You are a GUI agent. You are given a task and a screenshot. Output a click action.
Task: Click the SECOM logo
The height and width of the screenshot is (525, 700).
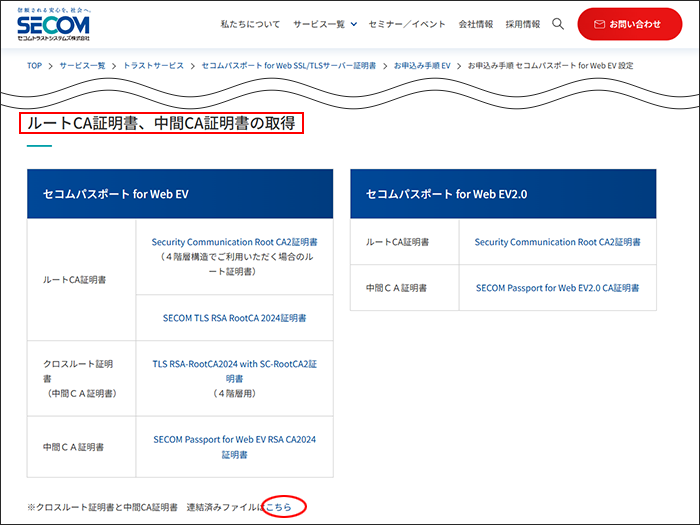pyautogui.click(x=54, y=25)
